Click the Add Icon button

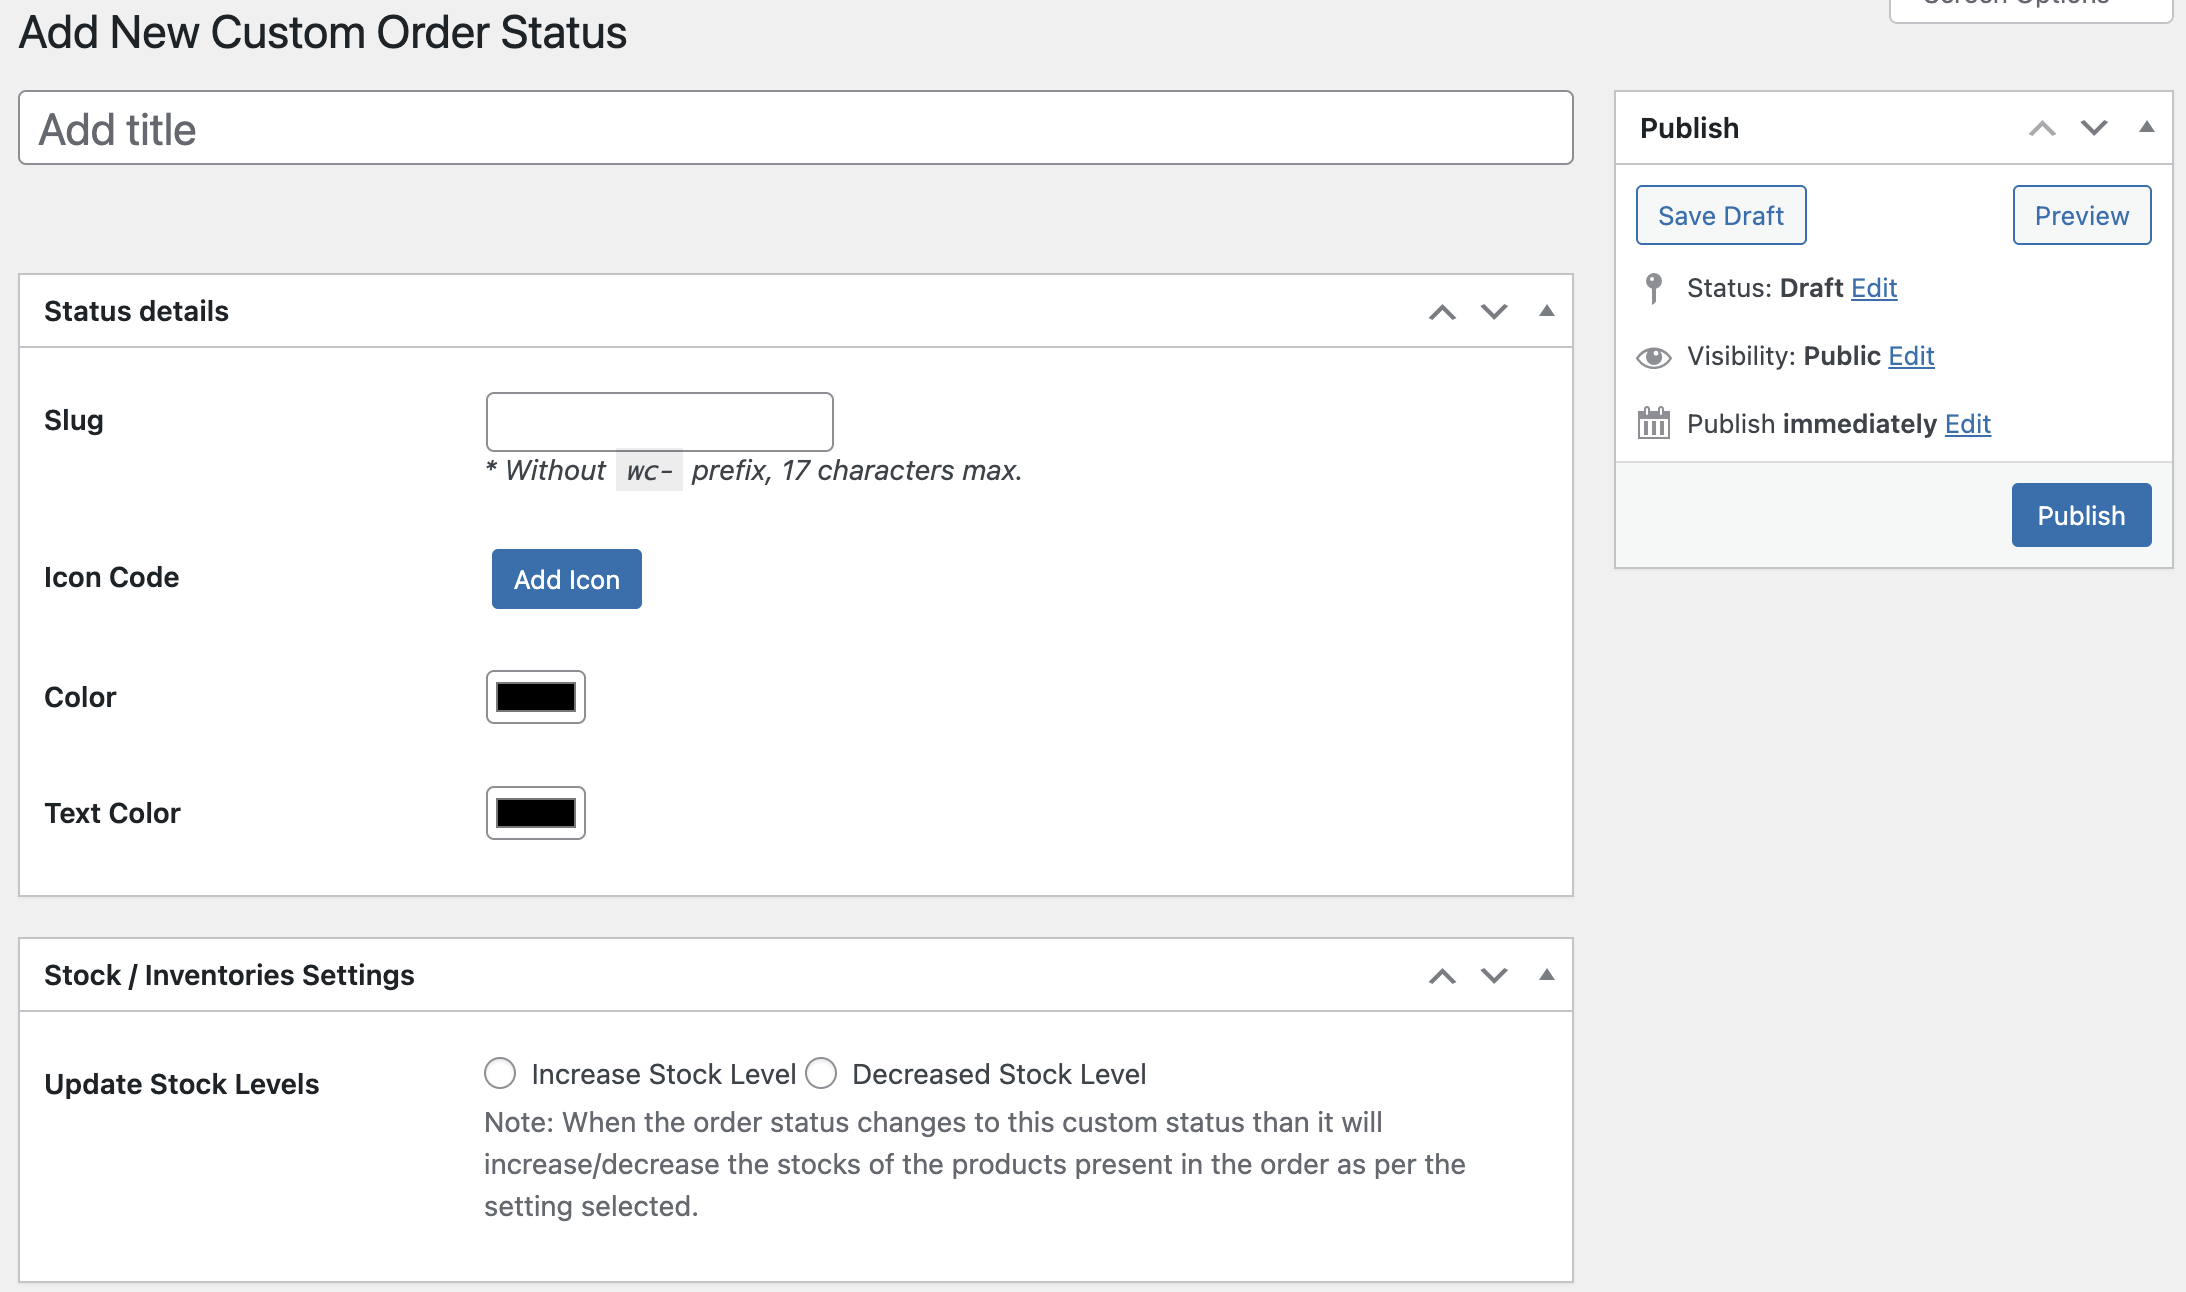coord(566,579)
